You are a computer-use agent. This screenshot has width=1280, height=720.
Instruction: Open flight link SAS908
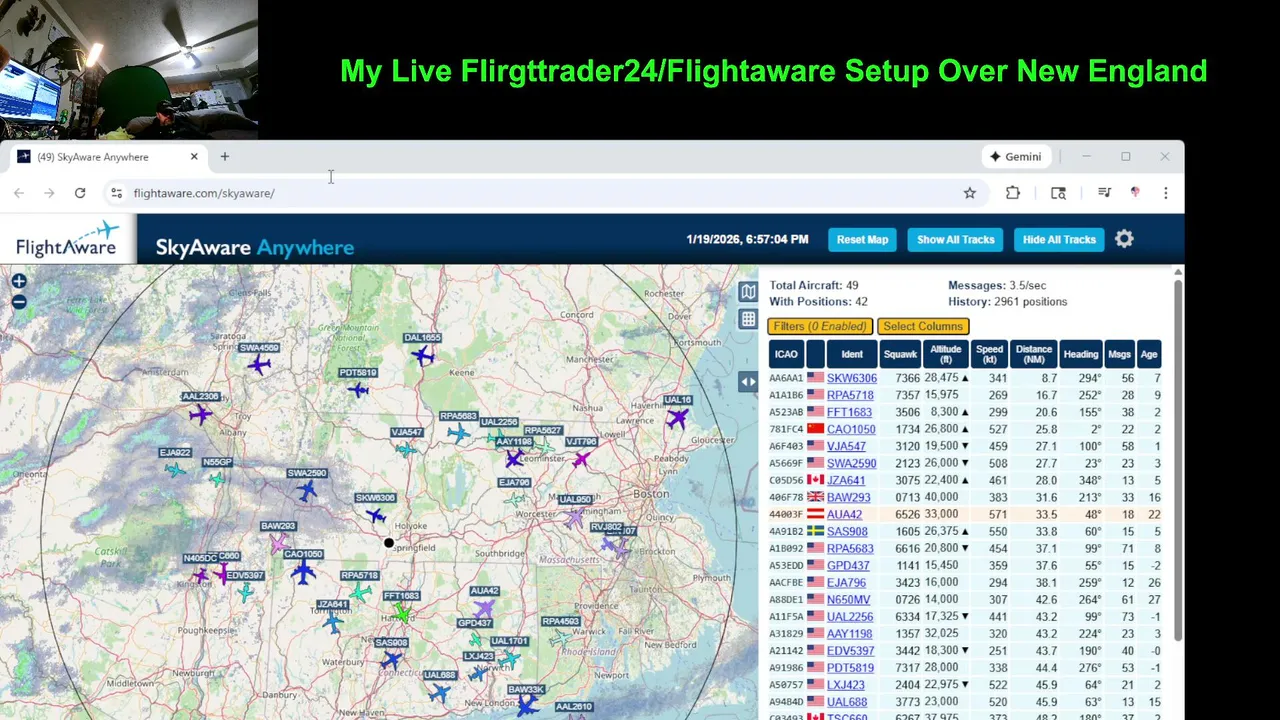pyautogui.click(x=847, y=531)
